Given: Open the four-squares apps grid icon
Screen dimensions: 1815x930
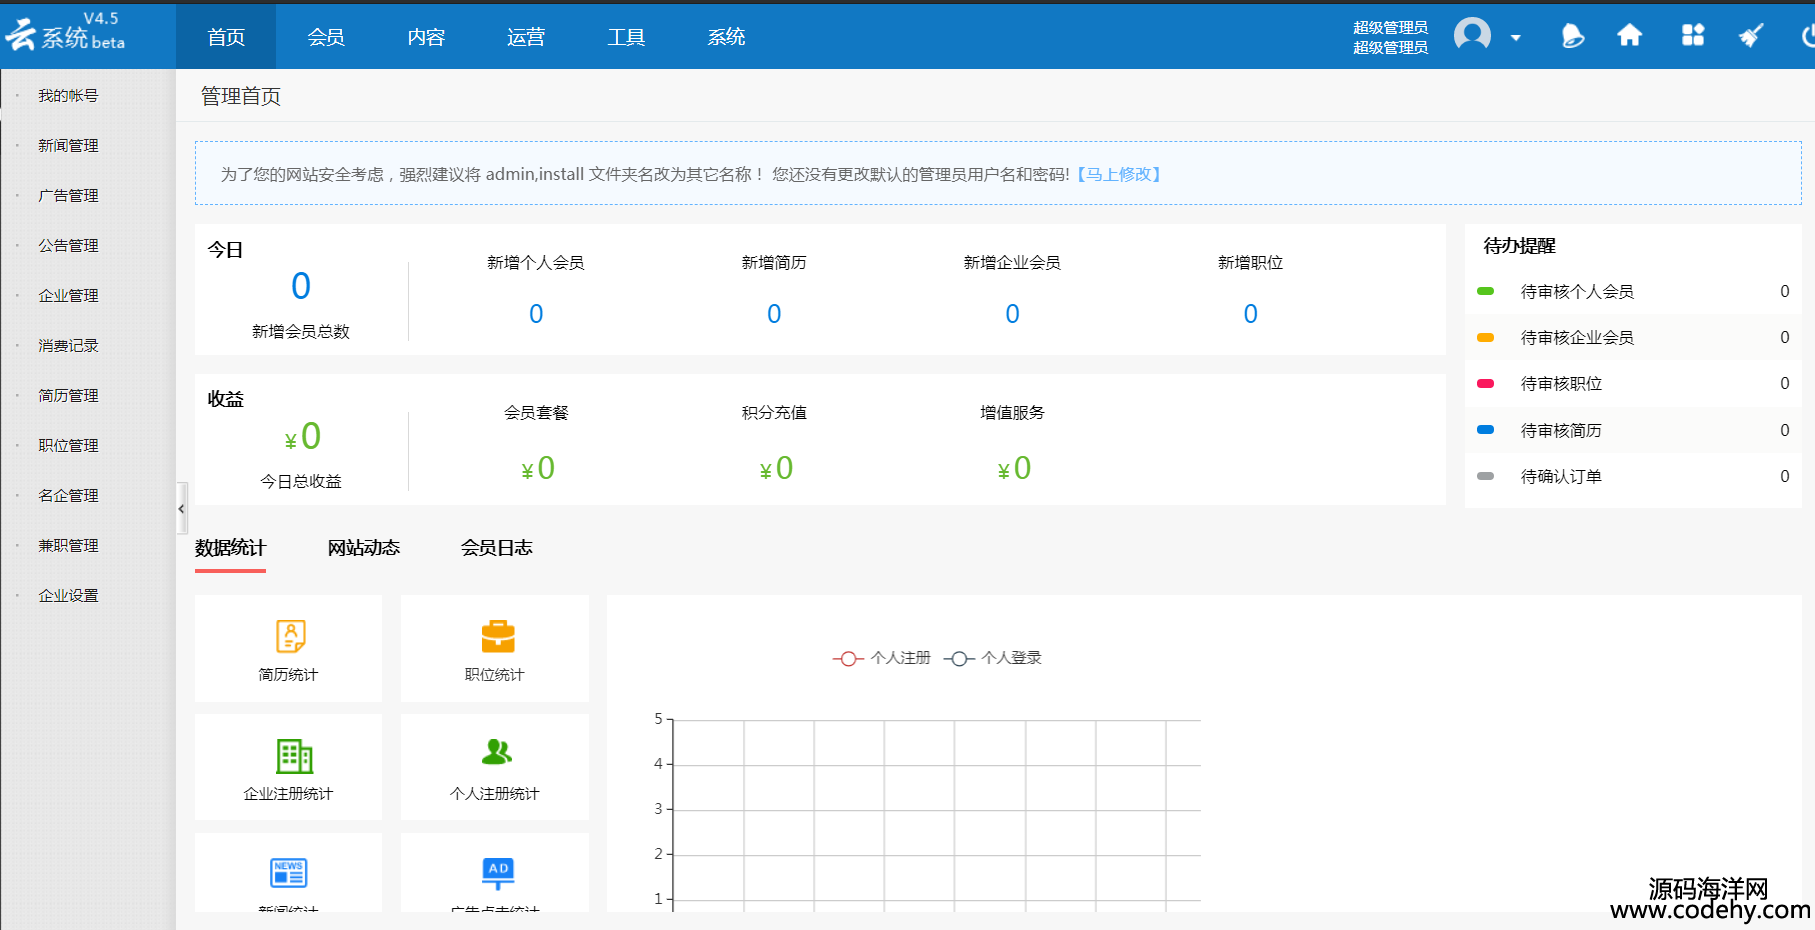Looking at the screenshot, I should (x=1693, y=36).
